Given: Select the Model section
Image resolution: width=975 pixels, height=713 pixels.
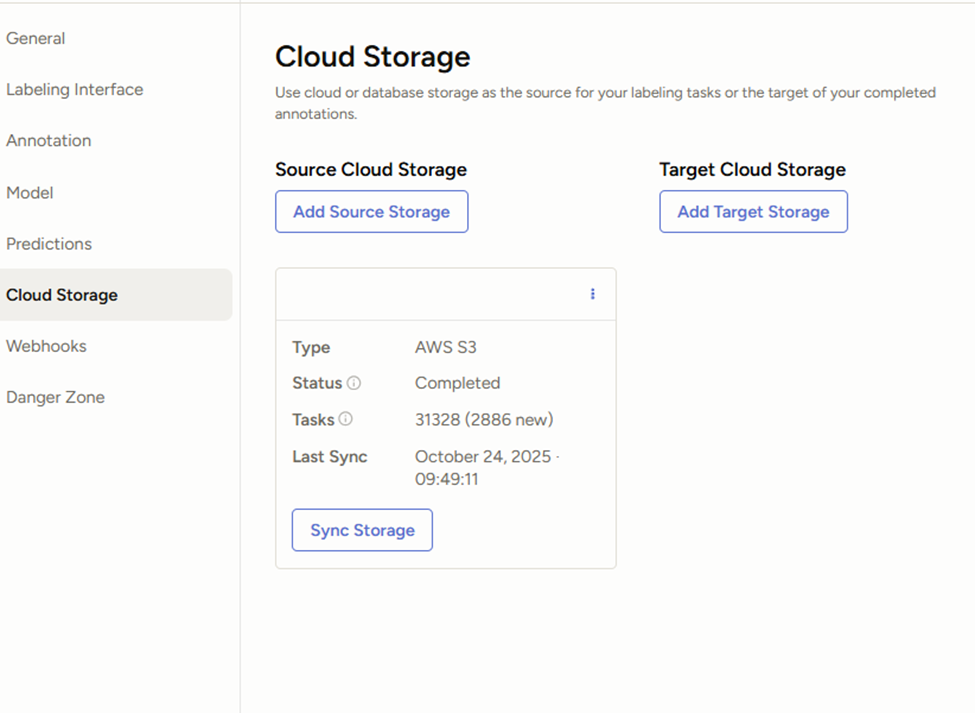Looking at the screenshot, I should 29,192.
